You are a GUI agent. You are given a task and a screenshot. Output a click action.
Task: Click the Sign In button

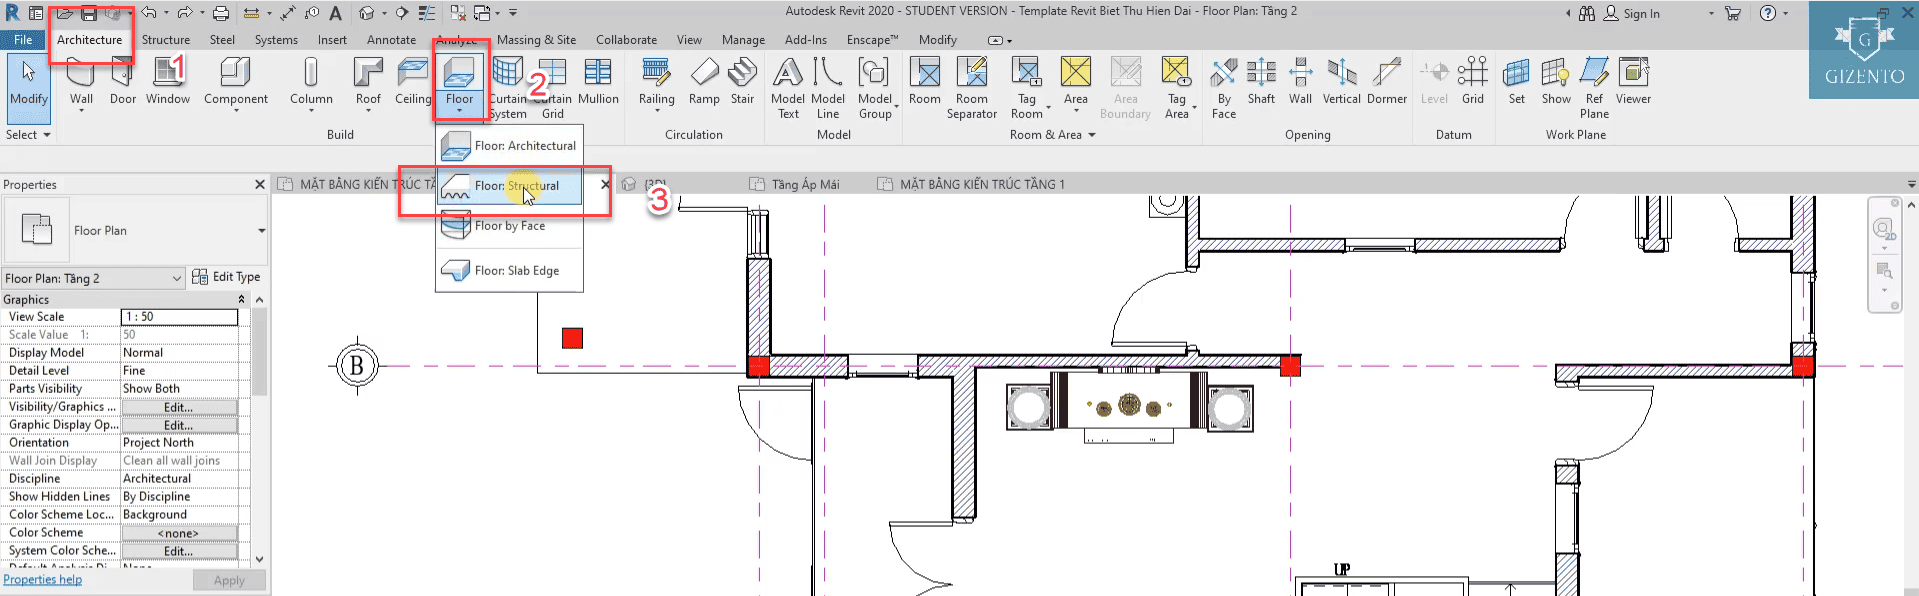coord(1632,13)
